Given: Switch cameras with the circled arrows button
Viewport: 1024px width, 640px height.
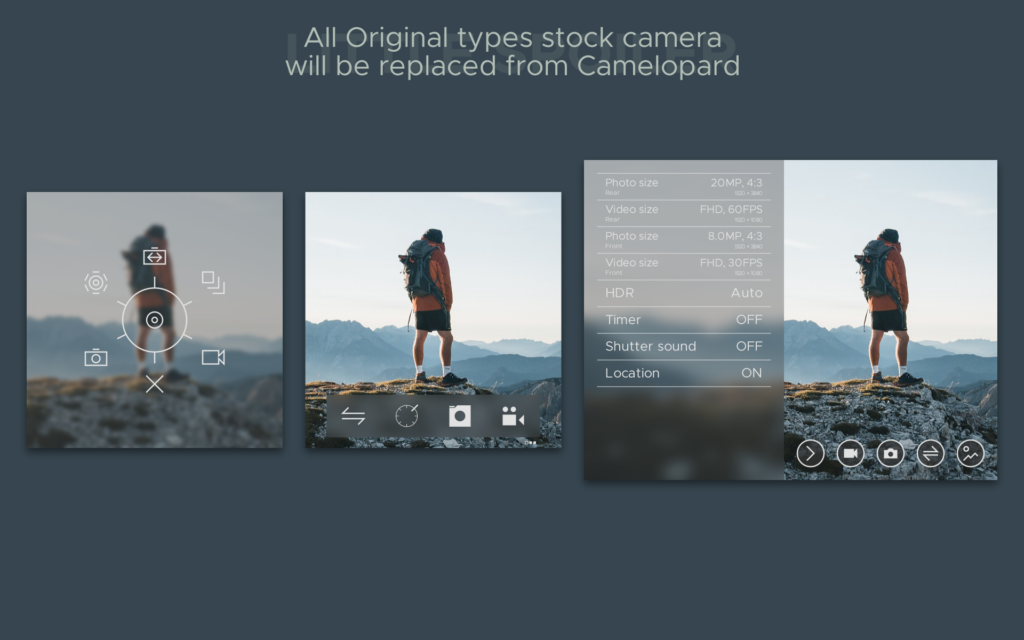Looking at the screenshot, I should (930, 453).
